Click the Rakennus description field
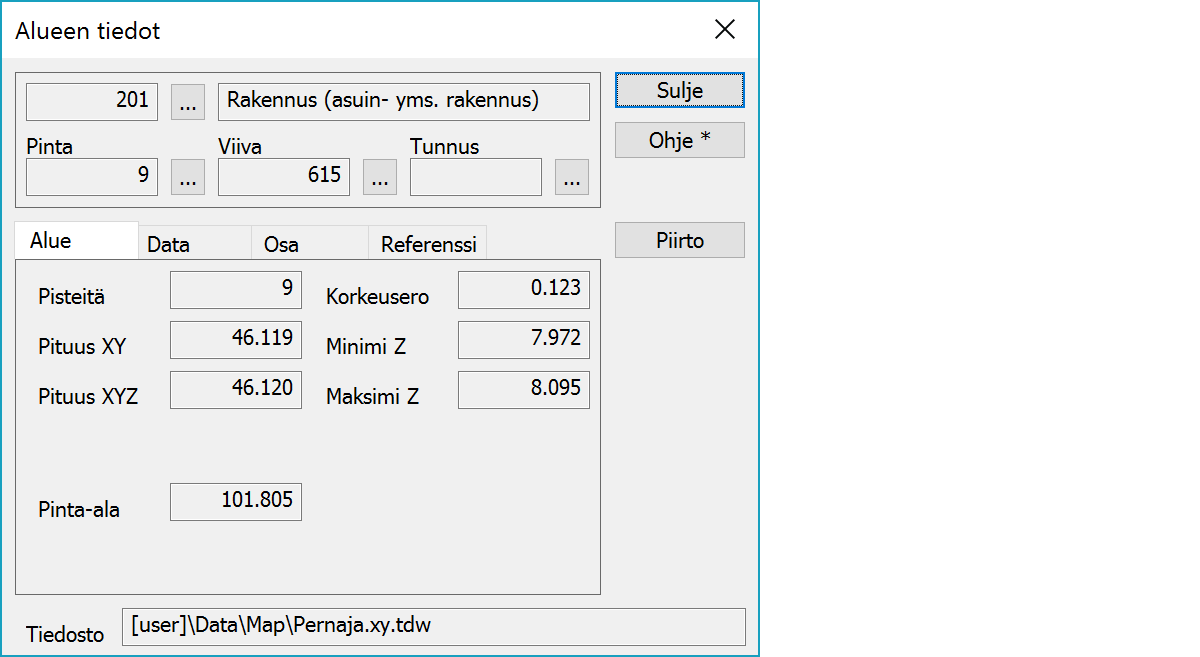This screenshot has width=1200, height=657. click(x=403, y=102)
